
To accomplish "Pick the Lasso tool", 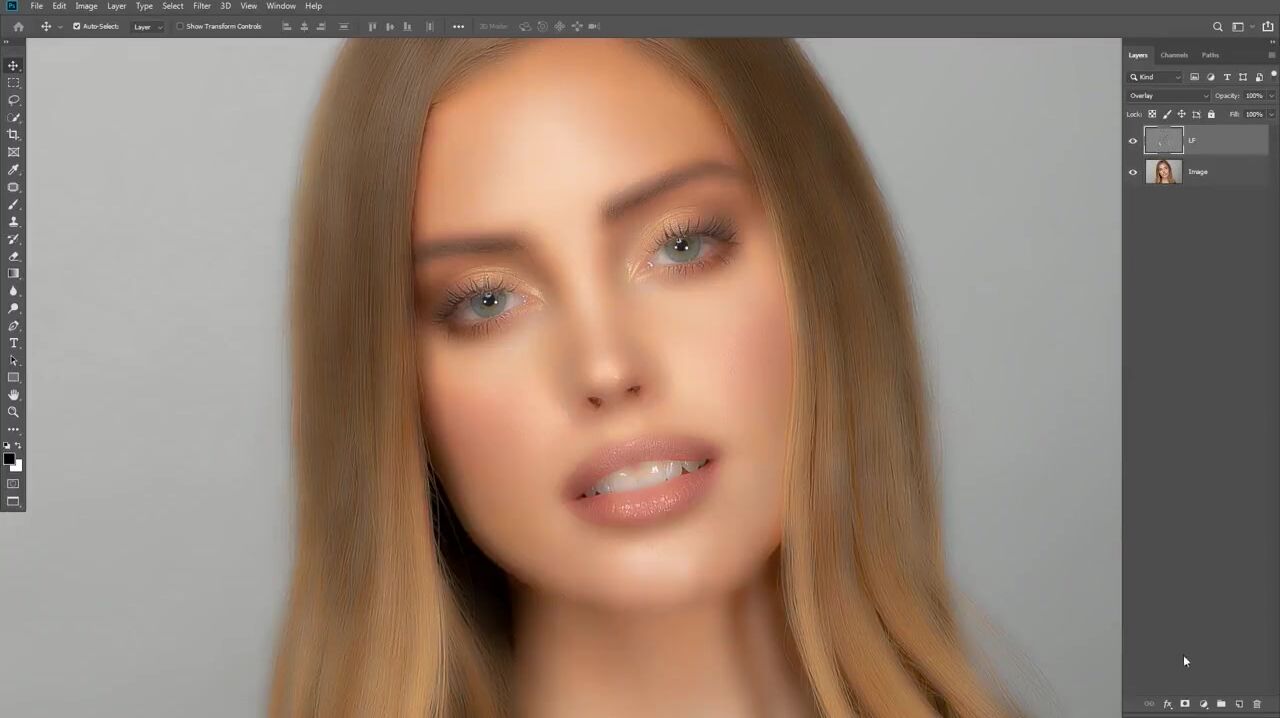I will click(x=14, y=100).
